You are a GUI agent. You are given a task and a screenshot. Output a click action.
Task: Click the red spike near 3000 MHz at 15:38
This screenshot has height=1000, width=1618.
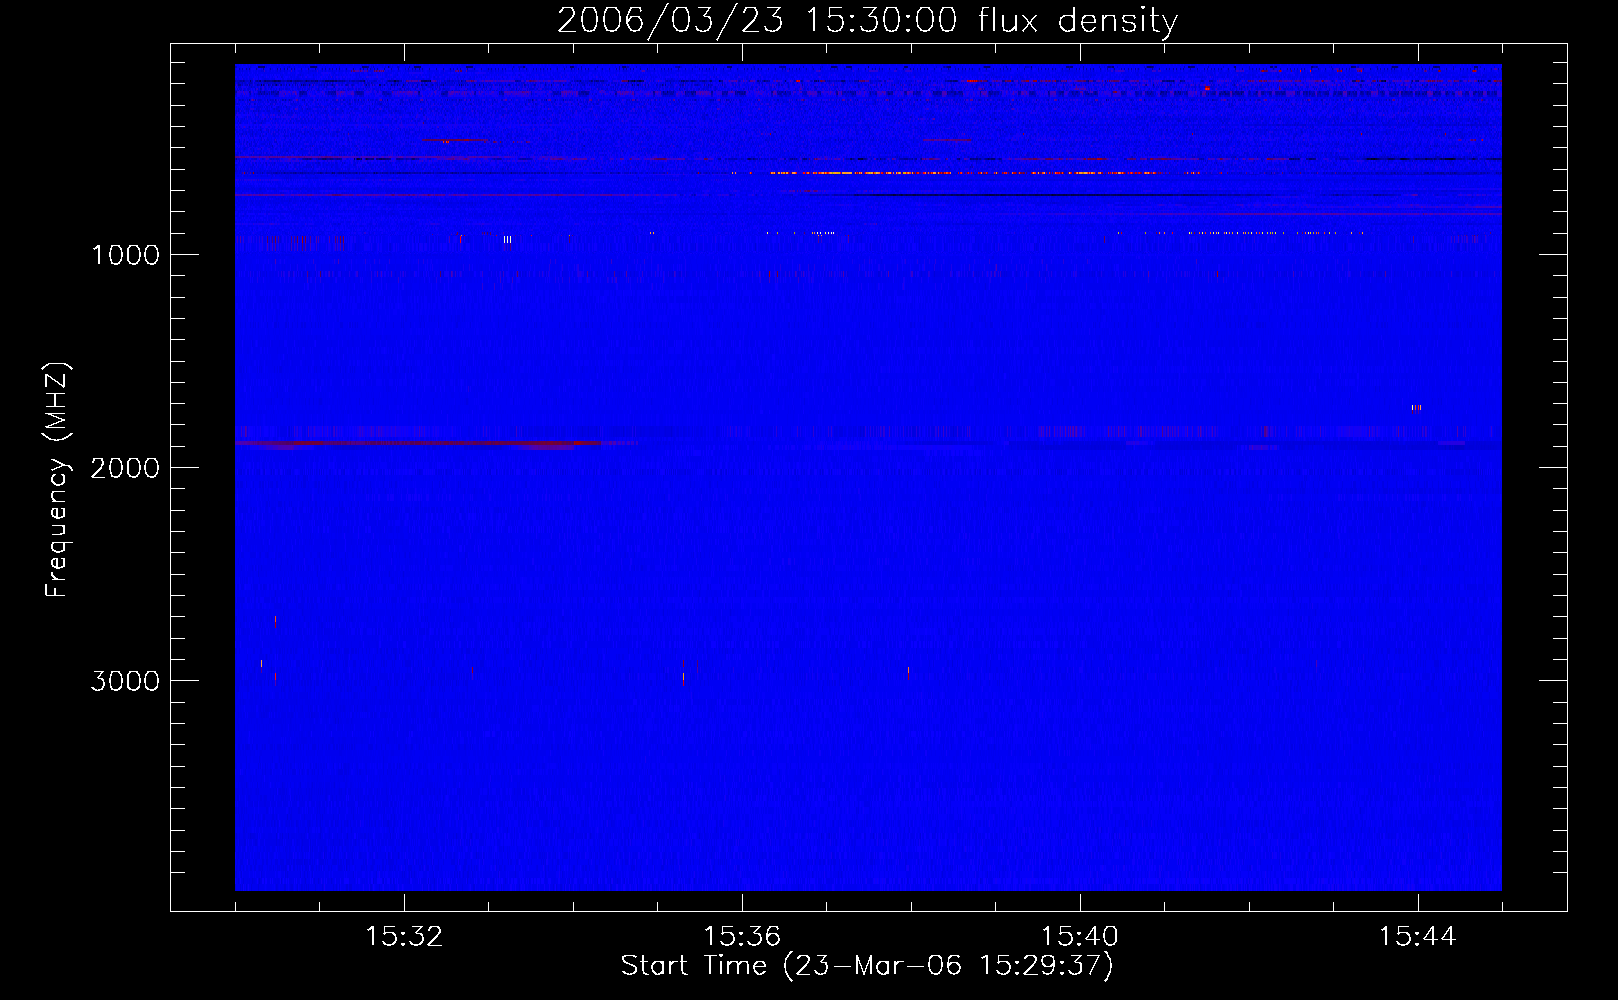pyautogui.click(x=908, y=673)
